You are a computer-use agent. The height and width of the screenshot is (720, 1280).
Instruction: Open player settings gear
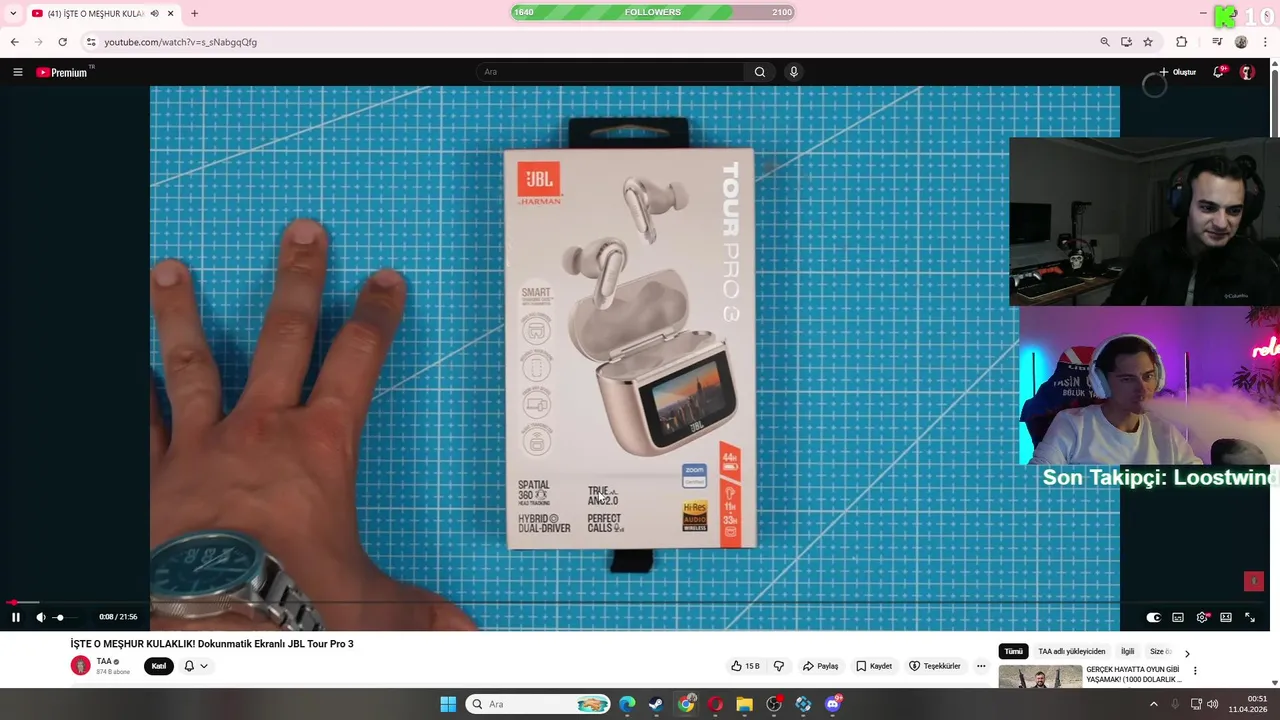(x=1202, y=617)
